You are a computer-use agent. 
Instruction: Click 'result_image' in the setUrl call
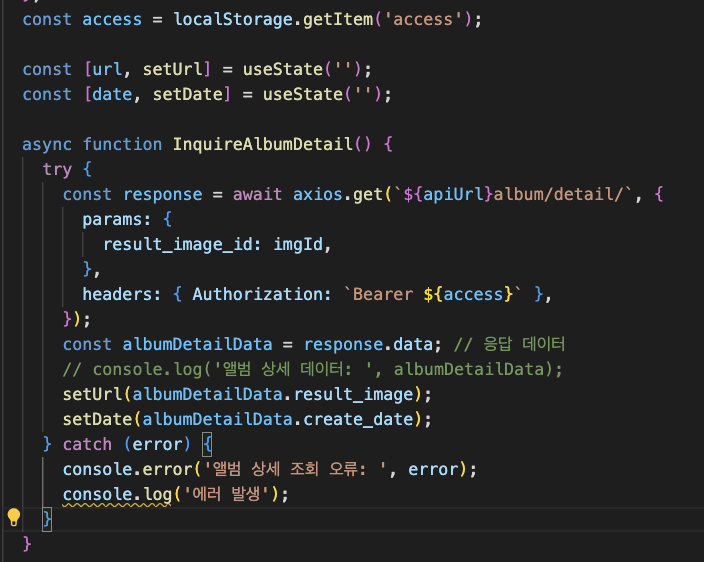tap(354, 395)
